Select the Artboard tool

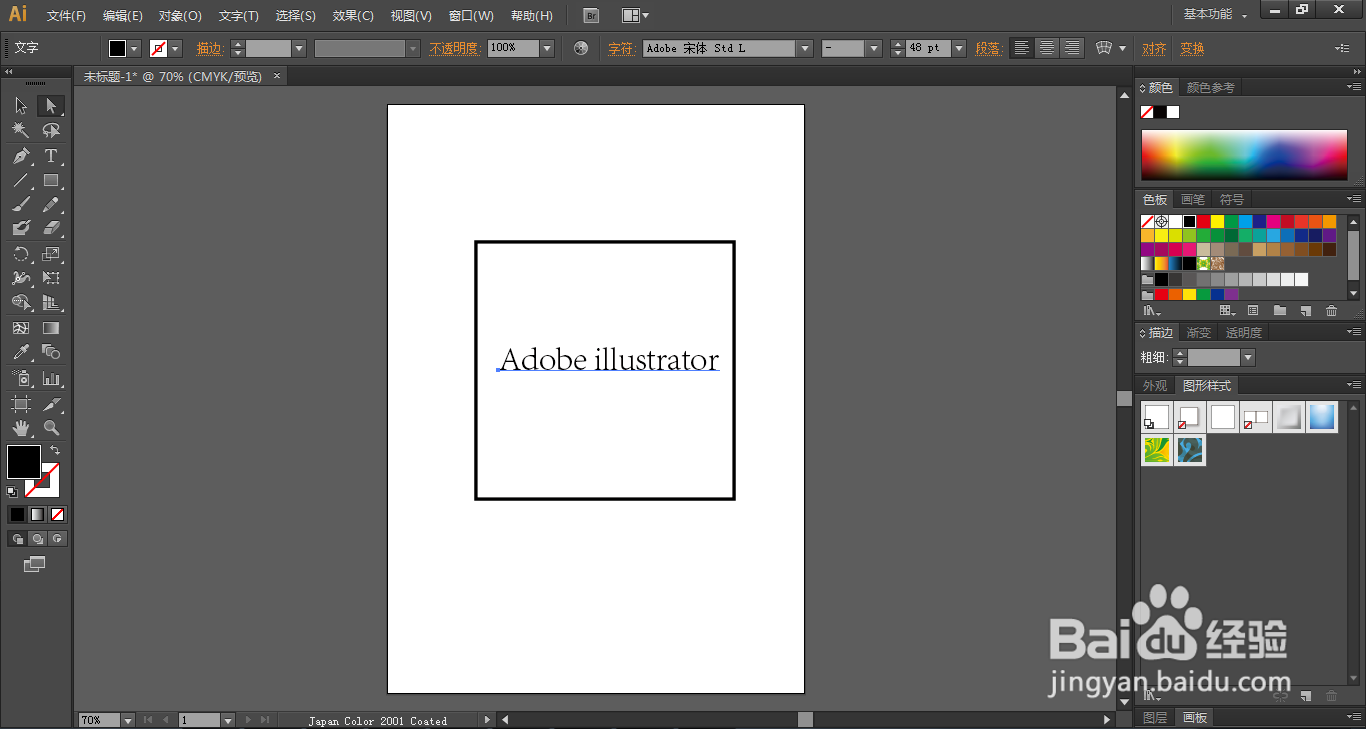pos(21,404)
